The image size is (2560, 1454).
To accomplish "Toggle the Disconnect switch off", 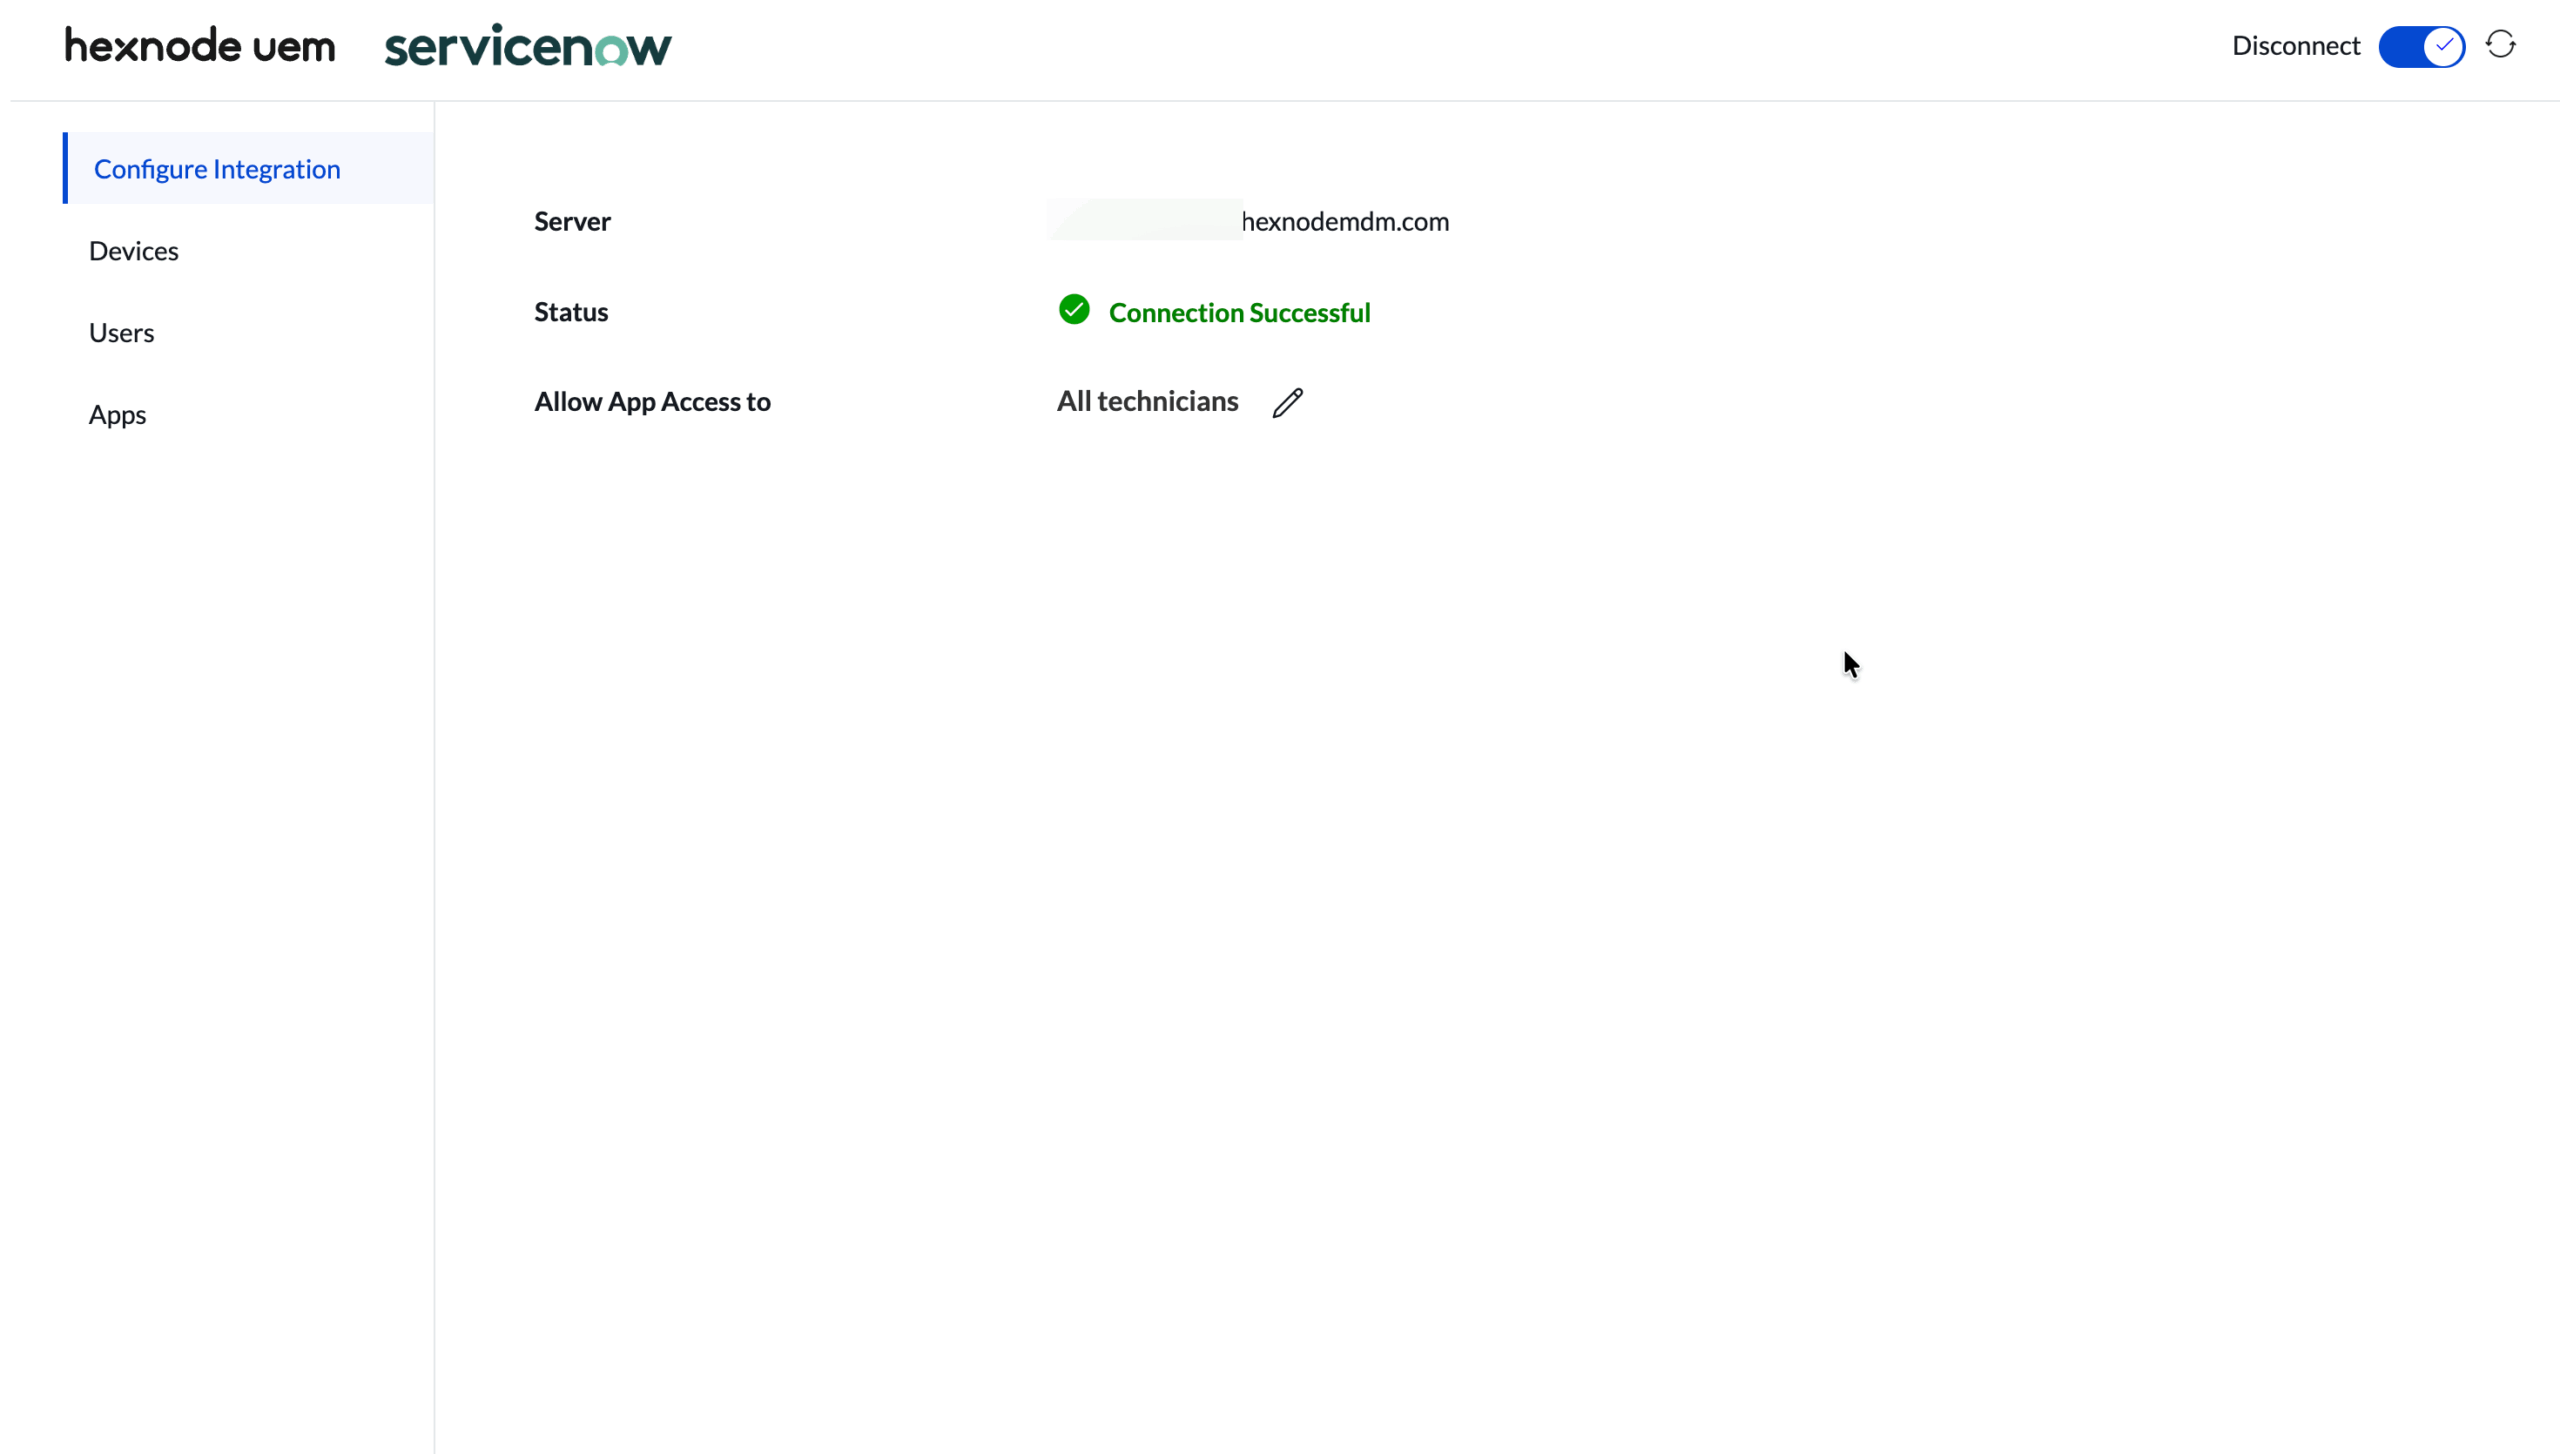I will tap(2421, 46).
